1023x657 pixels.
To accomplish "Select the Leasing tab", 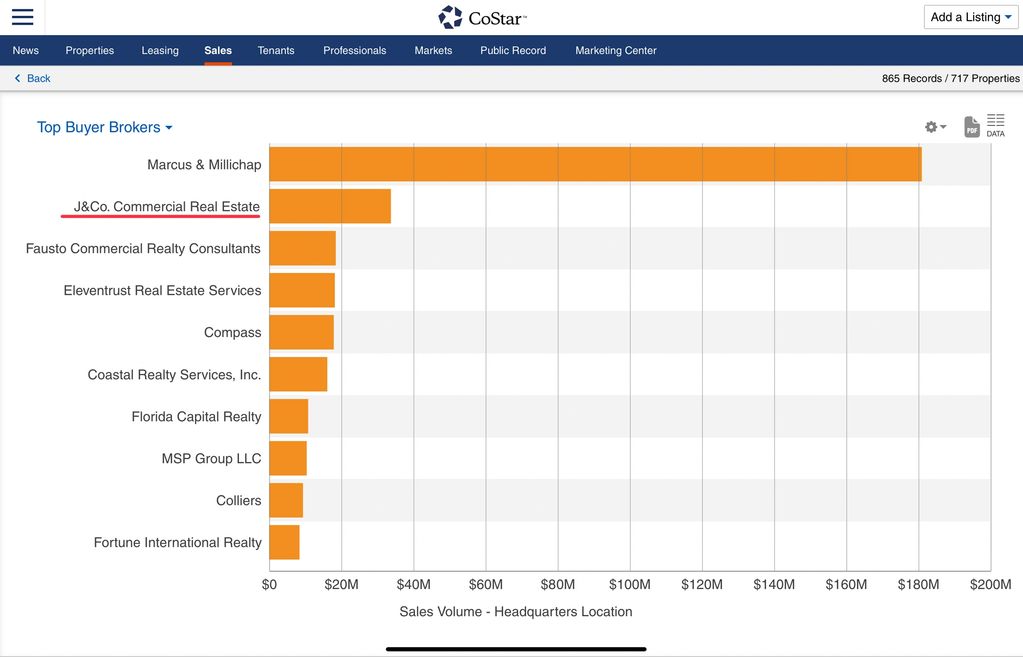I will point(160,50).
